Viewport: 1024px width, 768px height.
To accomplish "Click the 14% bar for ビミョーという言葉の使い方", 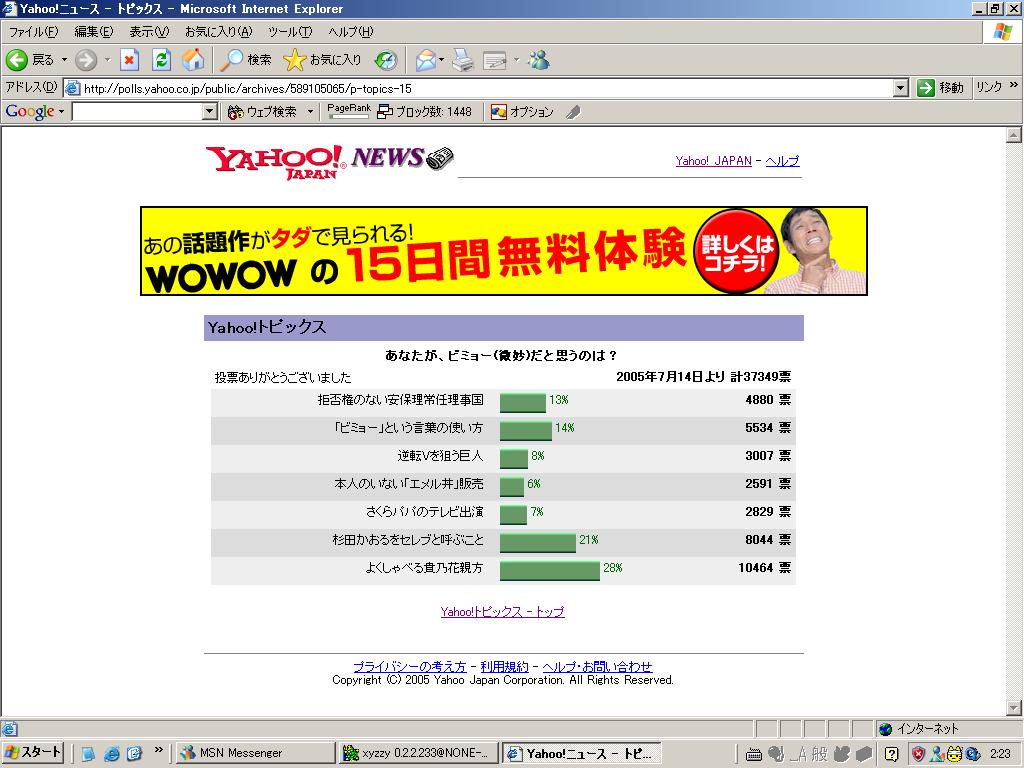I will tap(526, 430).
